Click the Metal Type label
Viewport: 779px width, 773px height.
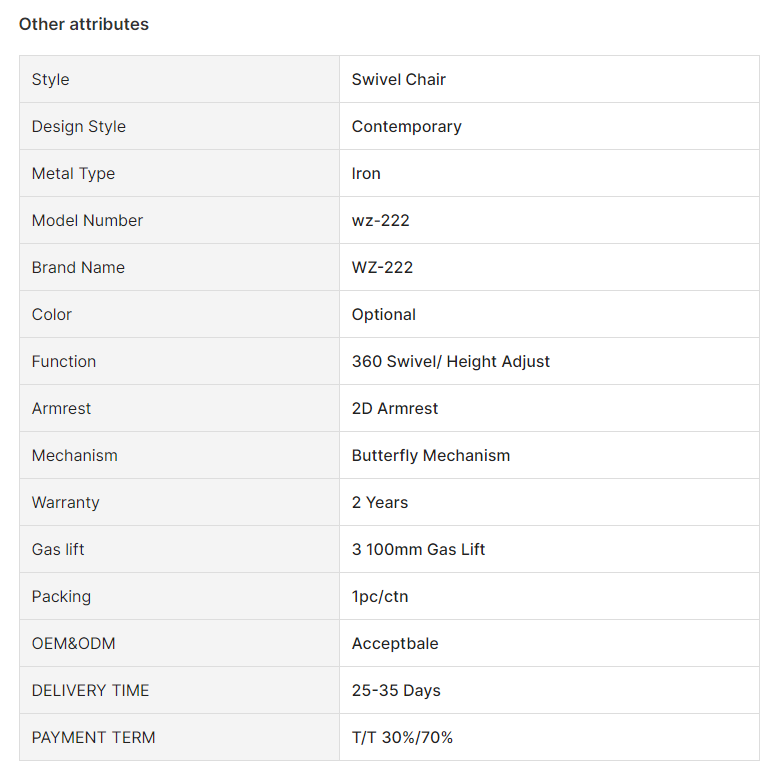[x=73, y=173]
